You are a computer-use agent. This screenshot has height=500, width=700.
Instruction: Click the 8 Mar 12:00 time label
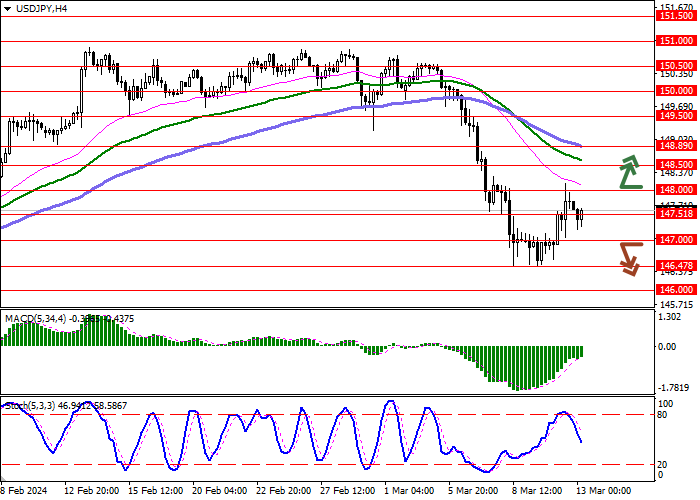pos(538,491)
